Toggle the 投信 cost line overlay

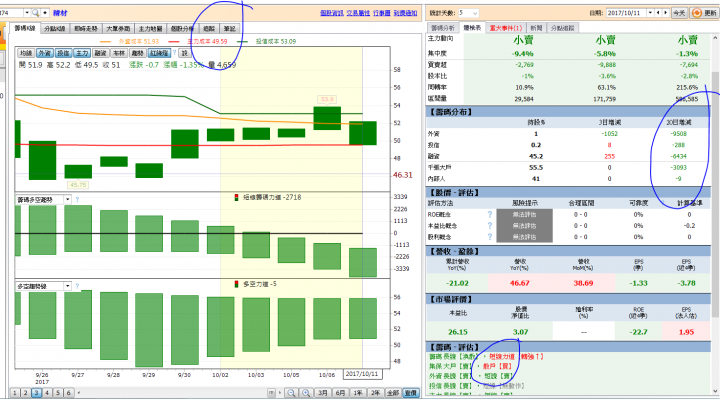click(x=63, y=53)
